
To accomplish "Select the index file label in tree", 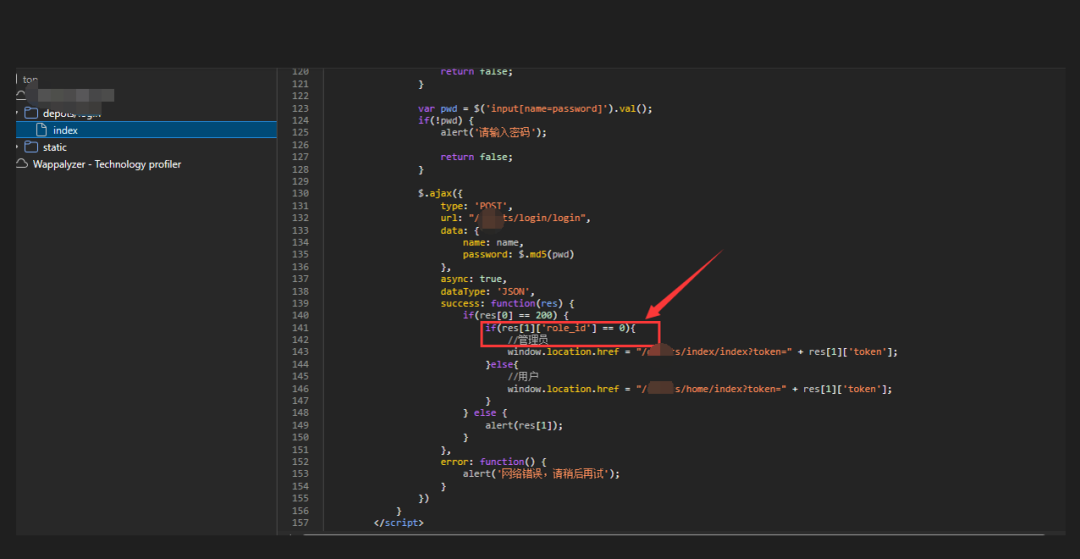I will pyautogui.click(x=65, y=130).
